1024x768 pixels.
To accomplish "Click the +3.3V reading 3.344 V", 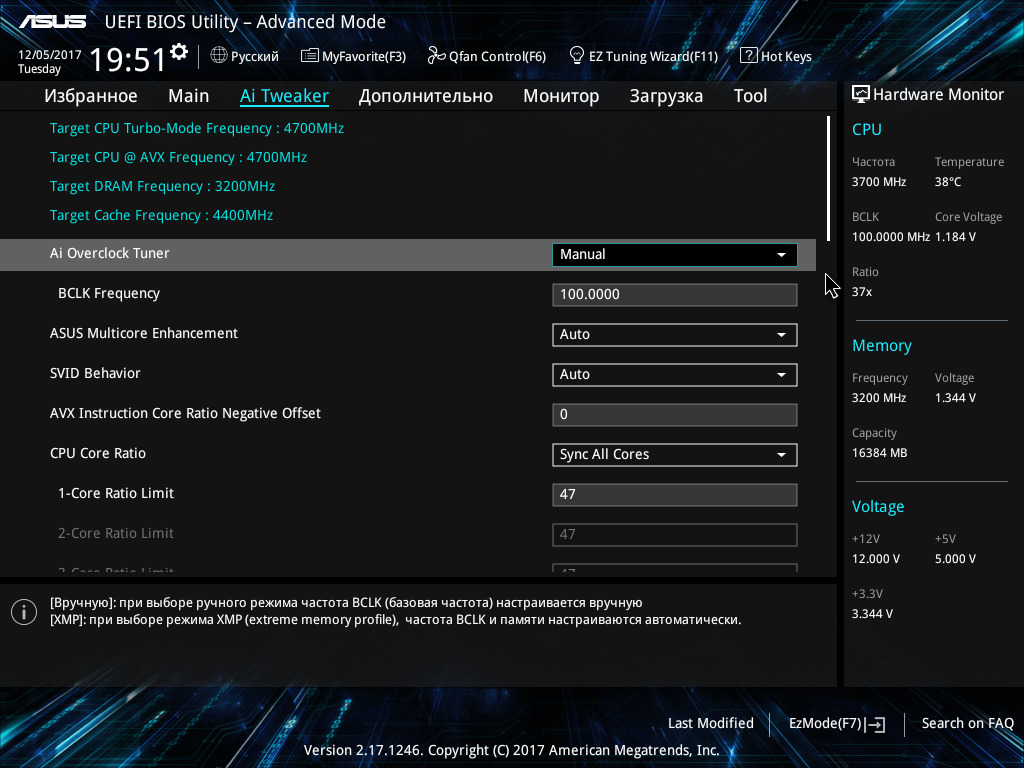I will 872,613.
